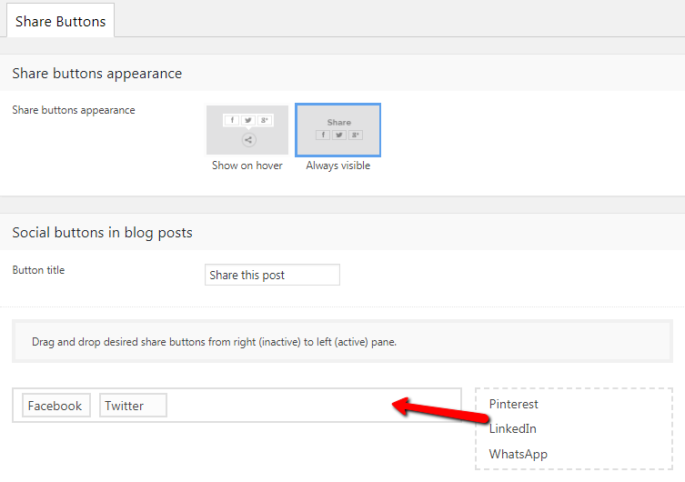The image size is (685, 482).
Task: Click the word Share in the Always visible thumbnail
Action: (339, 122)
